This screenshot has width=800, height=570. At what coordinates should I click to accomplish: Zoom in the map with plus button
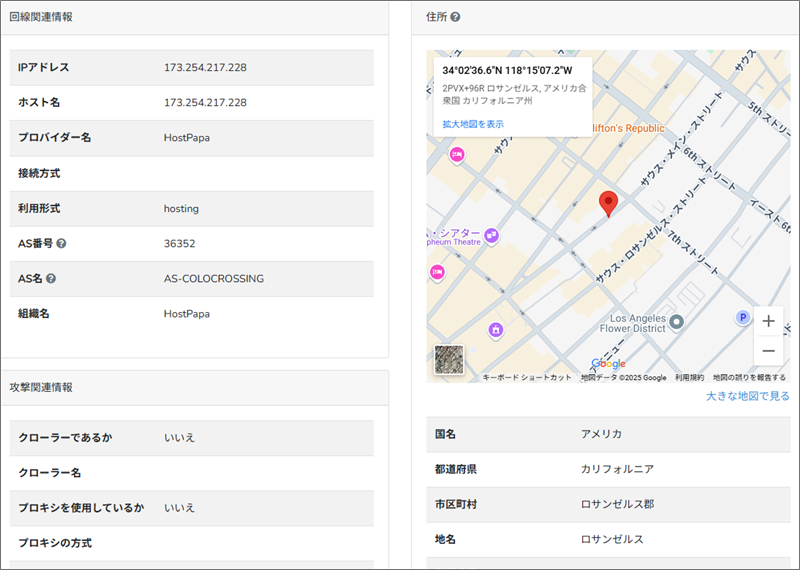click(768, 321)
